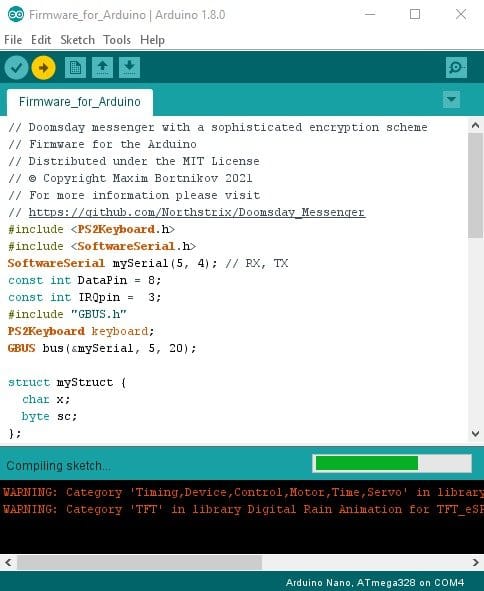Click the warning about 'Timing,Device,Control' category
484x591 pixels.
point(243,492)
